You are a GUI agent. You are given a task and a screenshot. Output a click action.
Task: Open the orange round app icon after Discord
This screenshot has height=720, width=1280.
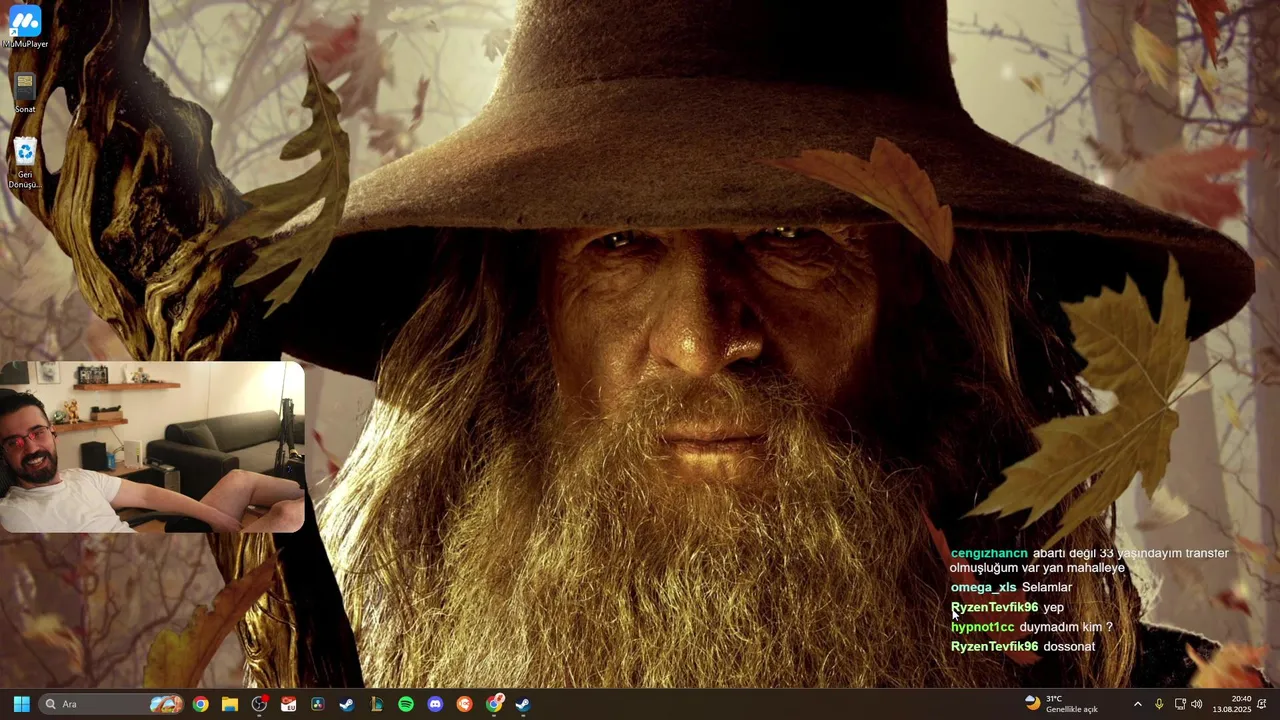point(464,704)
